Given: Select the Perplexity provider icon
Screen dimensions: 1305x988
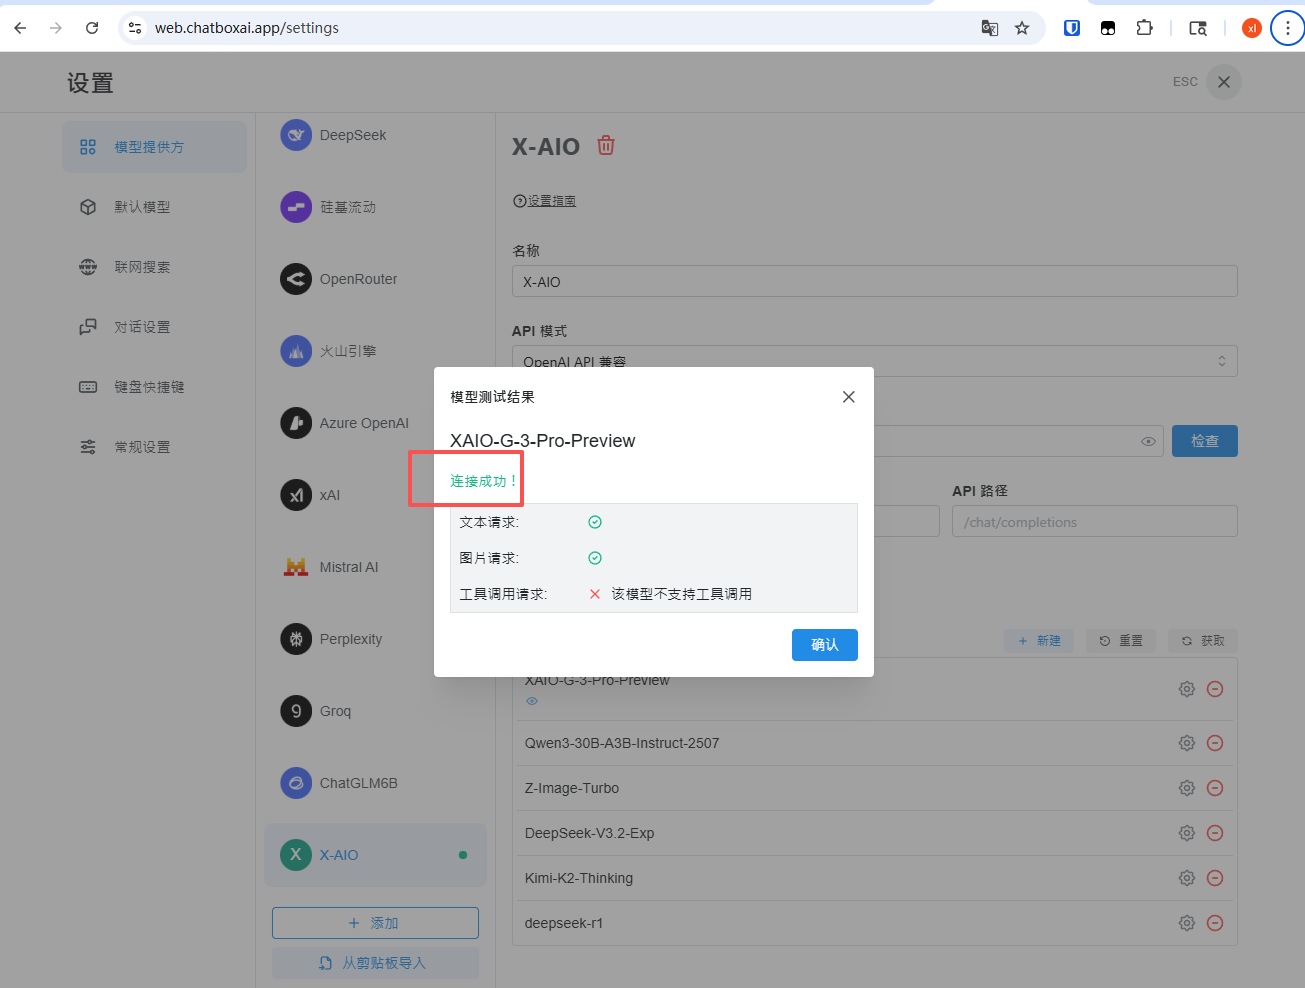Looking at the screenshot, I should (296, 639).
